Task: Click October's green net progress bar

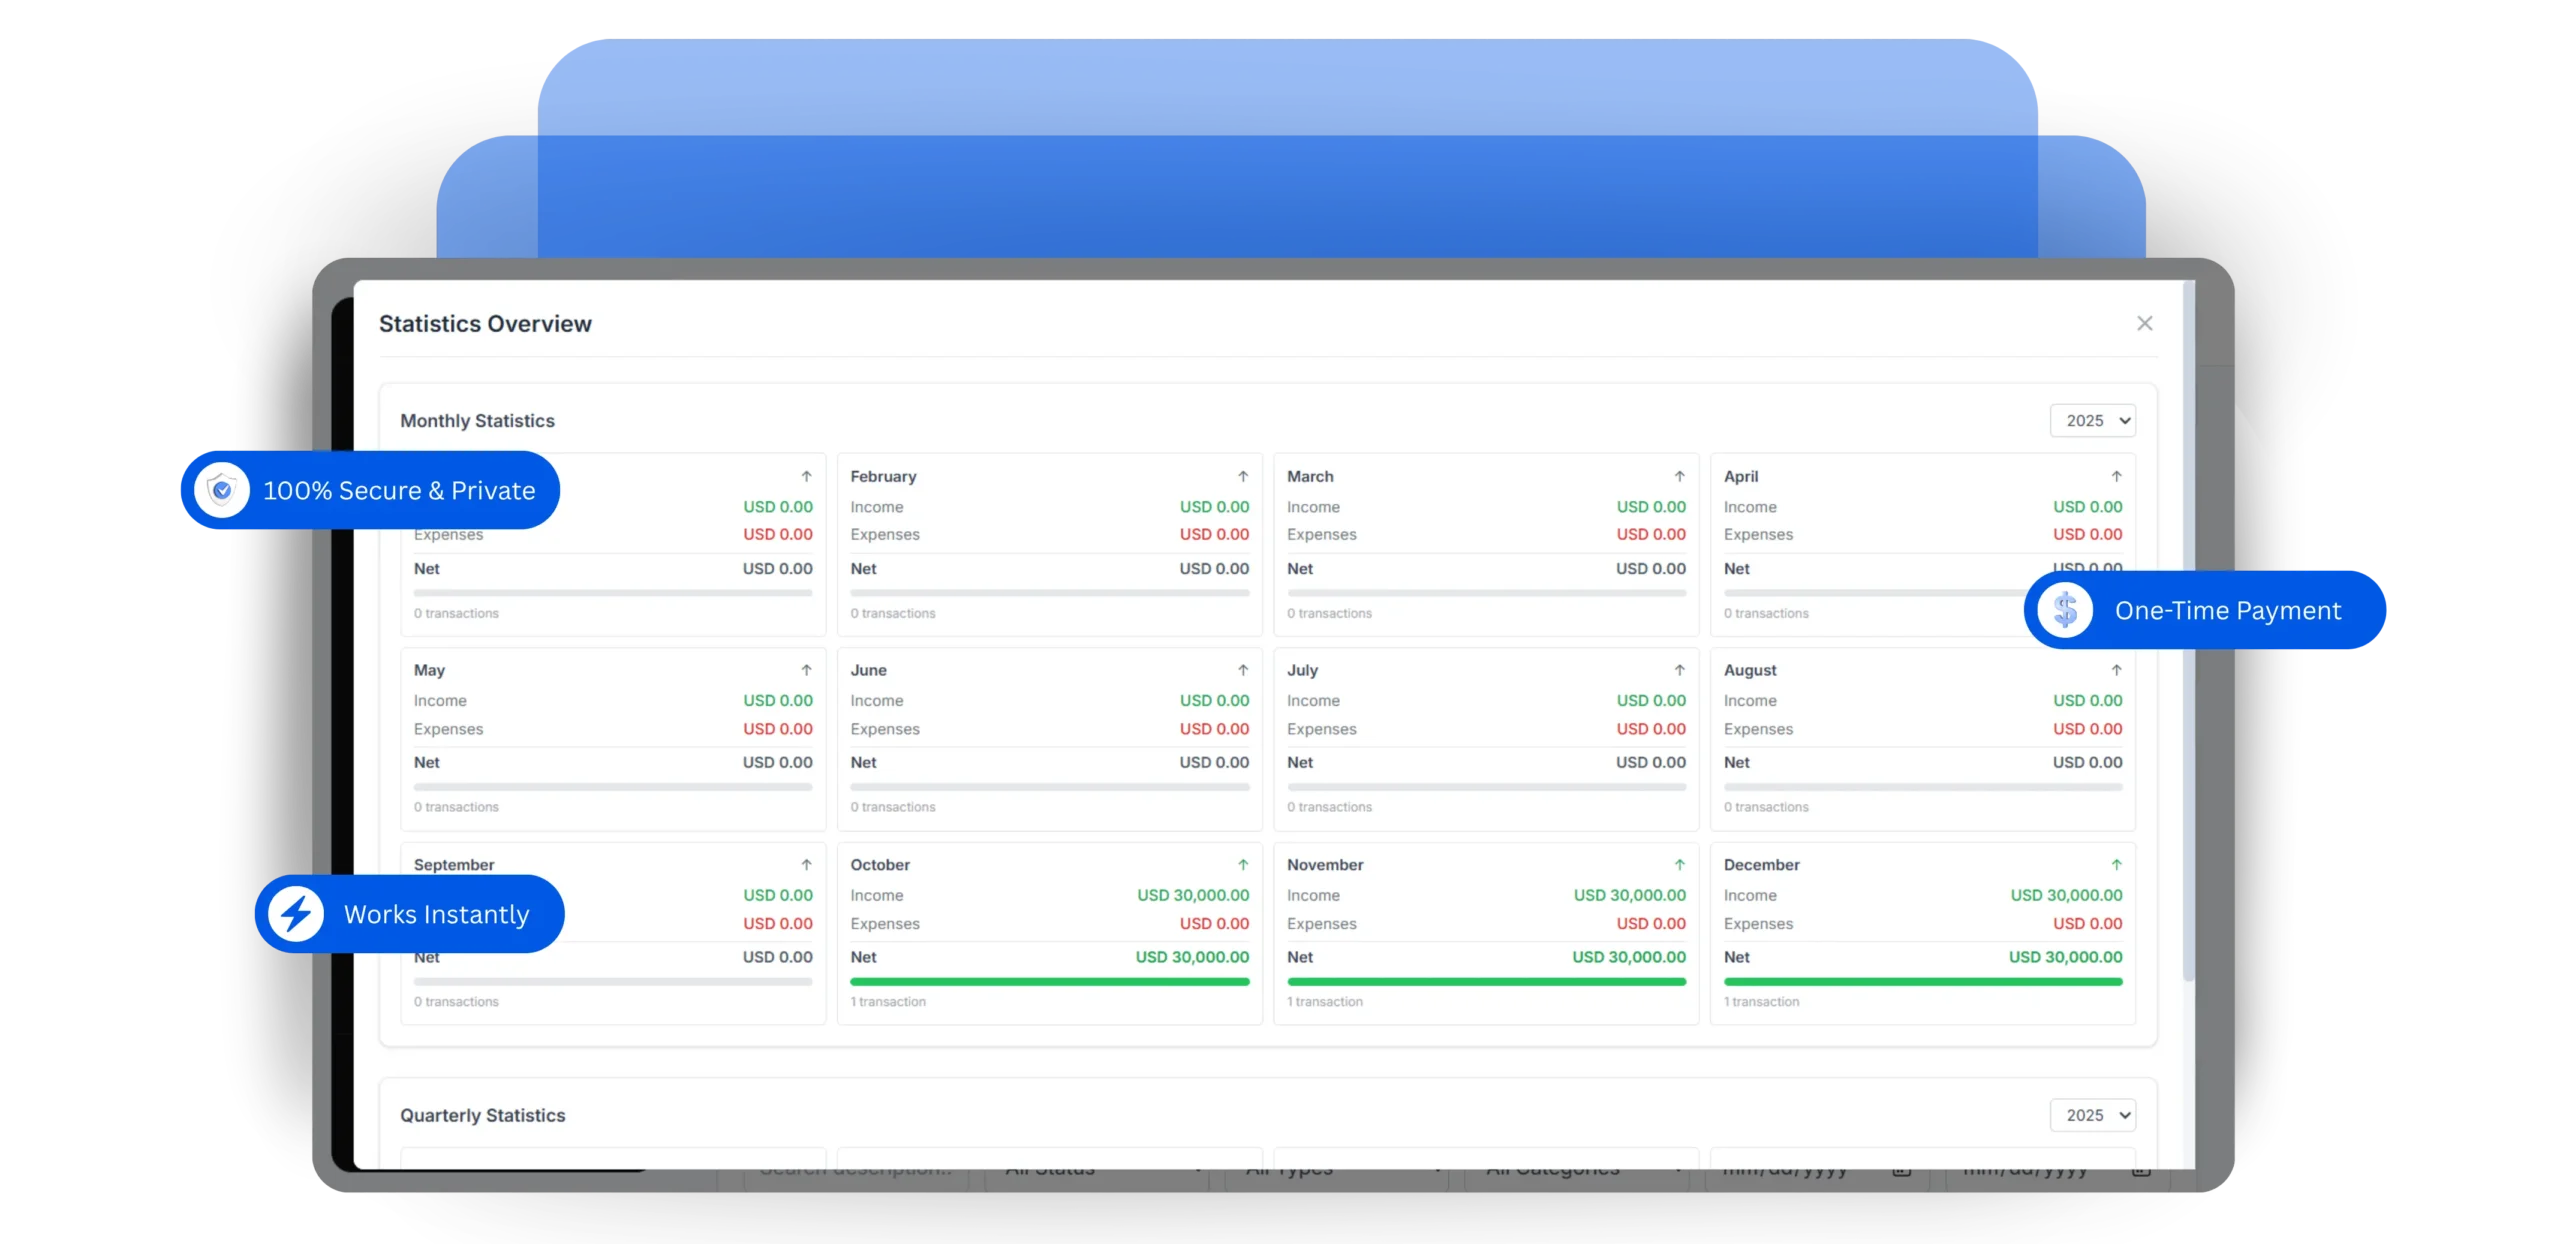Action: click(x=1049, y=982)
